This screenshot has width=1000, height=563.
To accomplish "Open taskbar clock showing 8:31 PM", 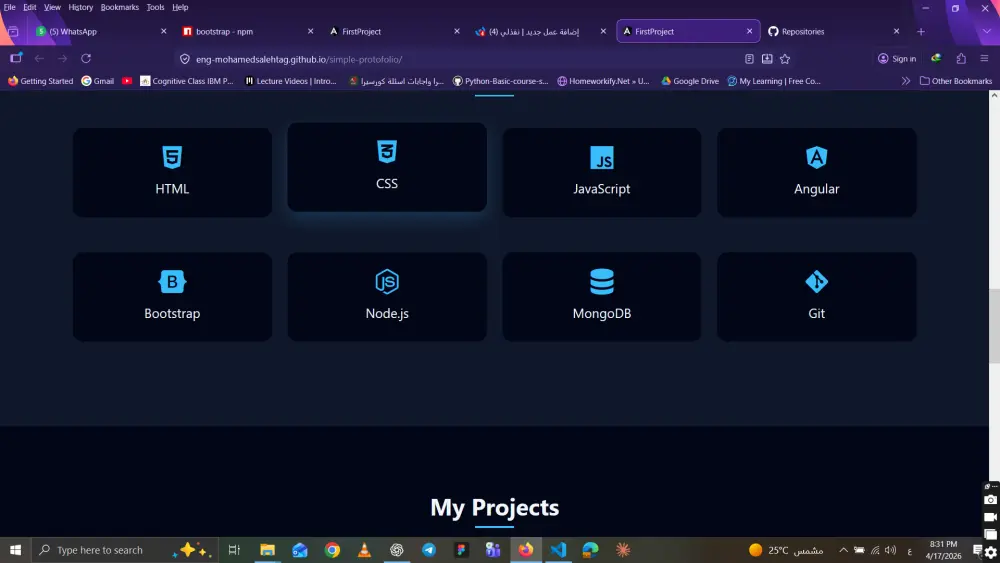I will (943, 550).
